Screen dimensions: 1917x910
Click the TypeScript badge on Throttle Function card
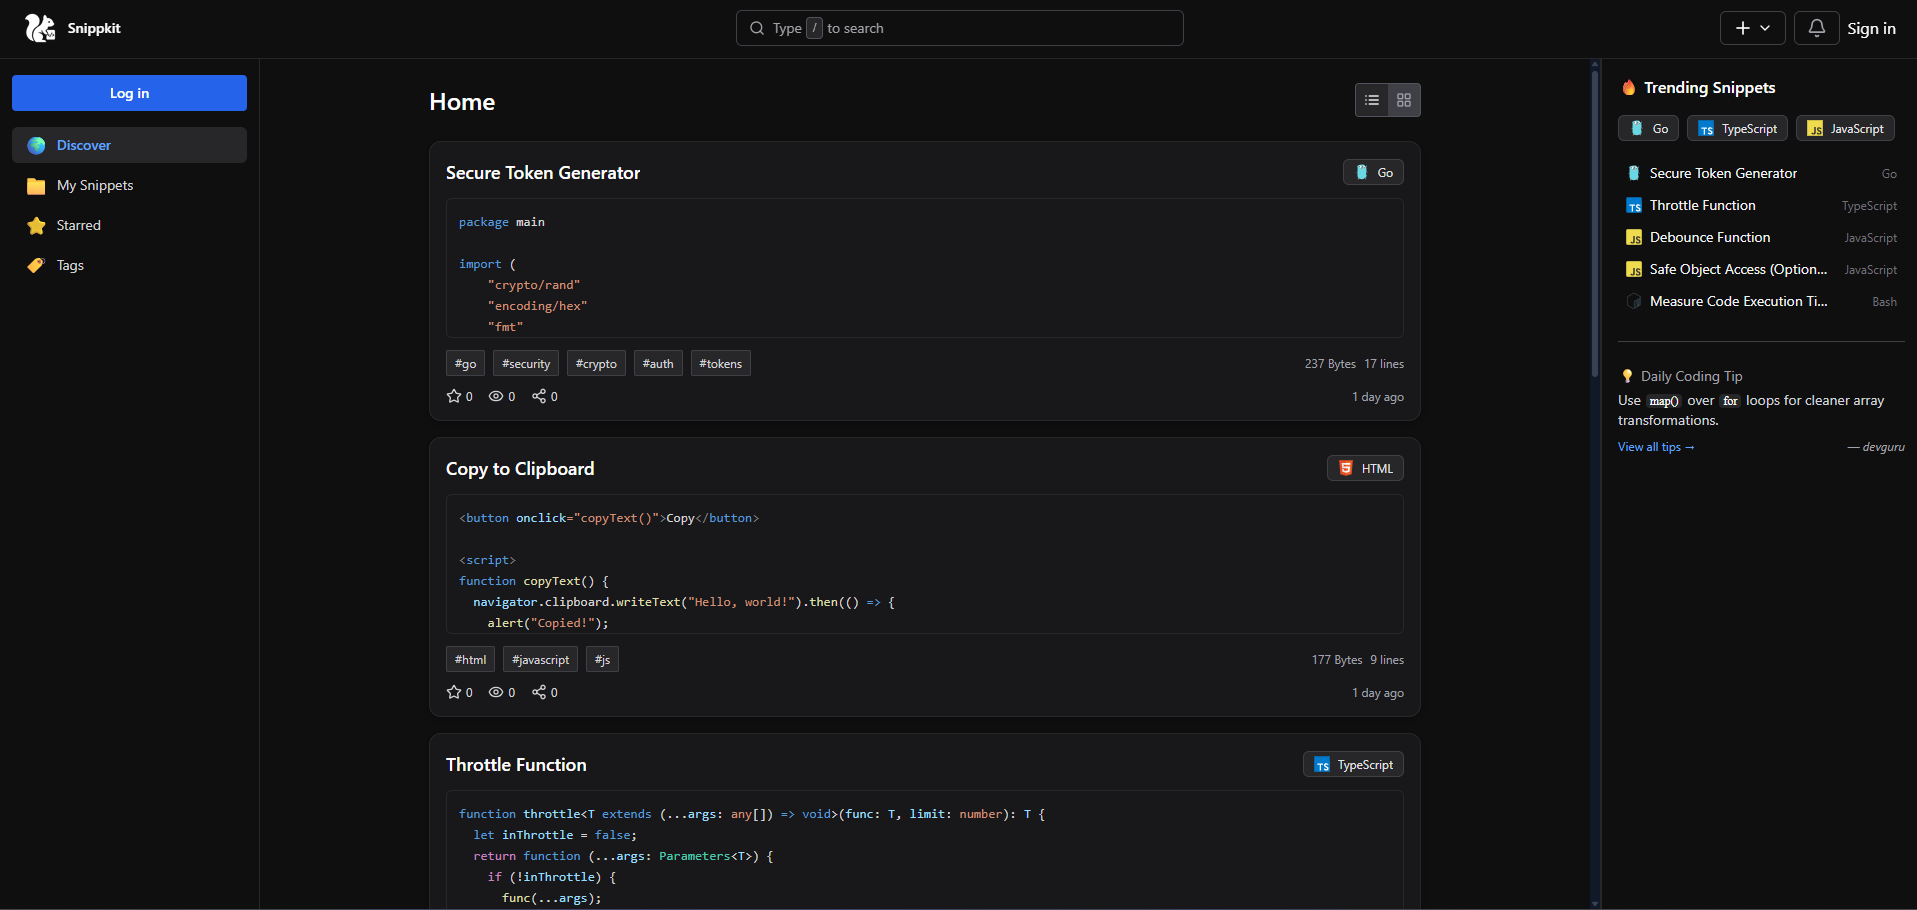pos(1353,764)
